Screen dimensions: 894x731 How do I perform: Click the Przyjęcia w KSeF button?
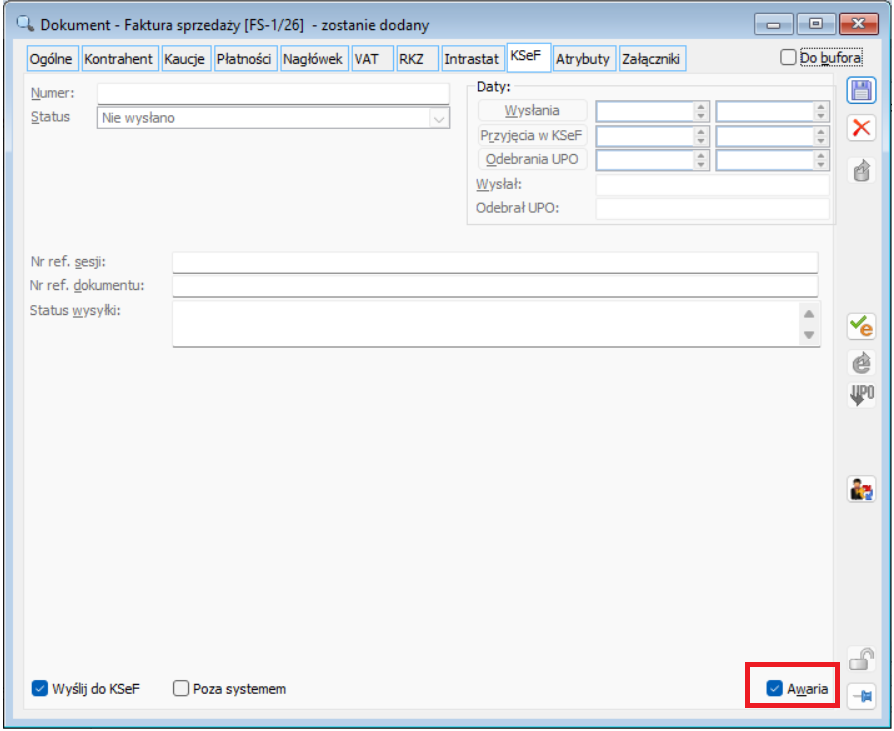pos(533,135)
